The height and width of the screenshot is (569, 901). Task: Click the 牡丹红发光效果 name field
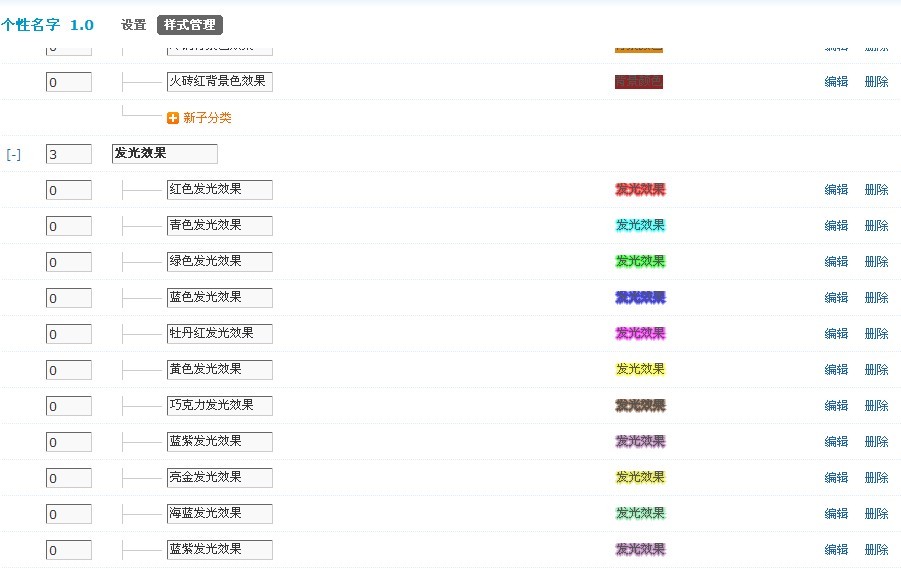[x=220, y=333]
